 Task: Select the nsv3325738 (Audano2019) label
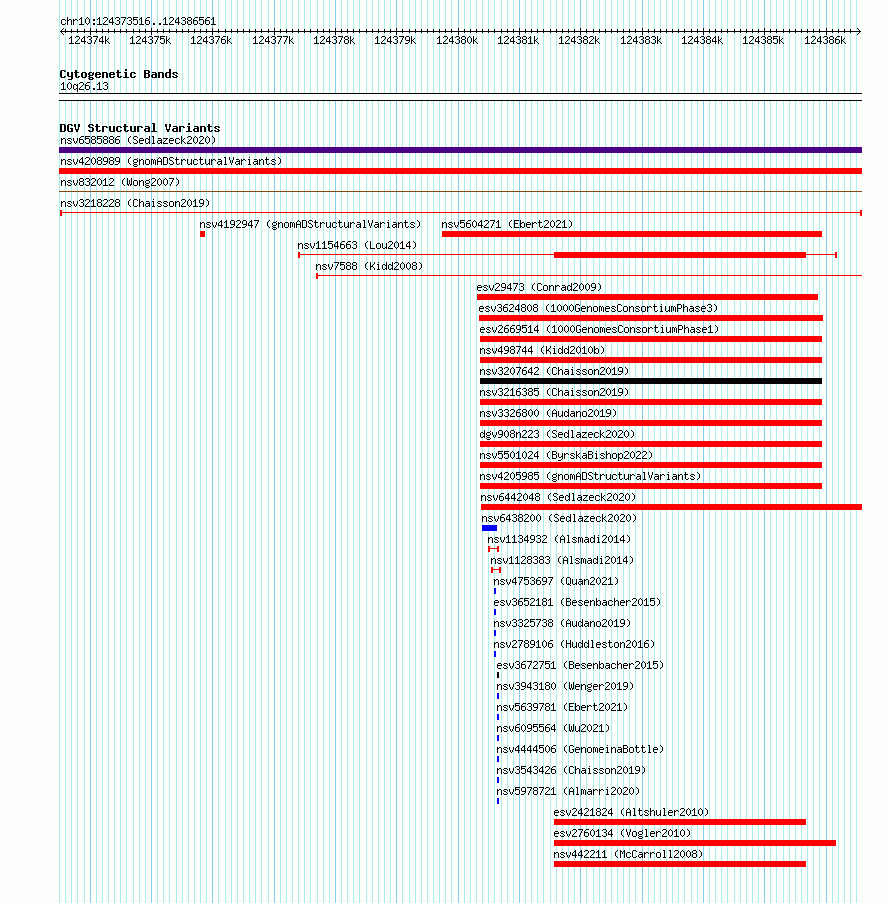[562, 624]
